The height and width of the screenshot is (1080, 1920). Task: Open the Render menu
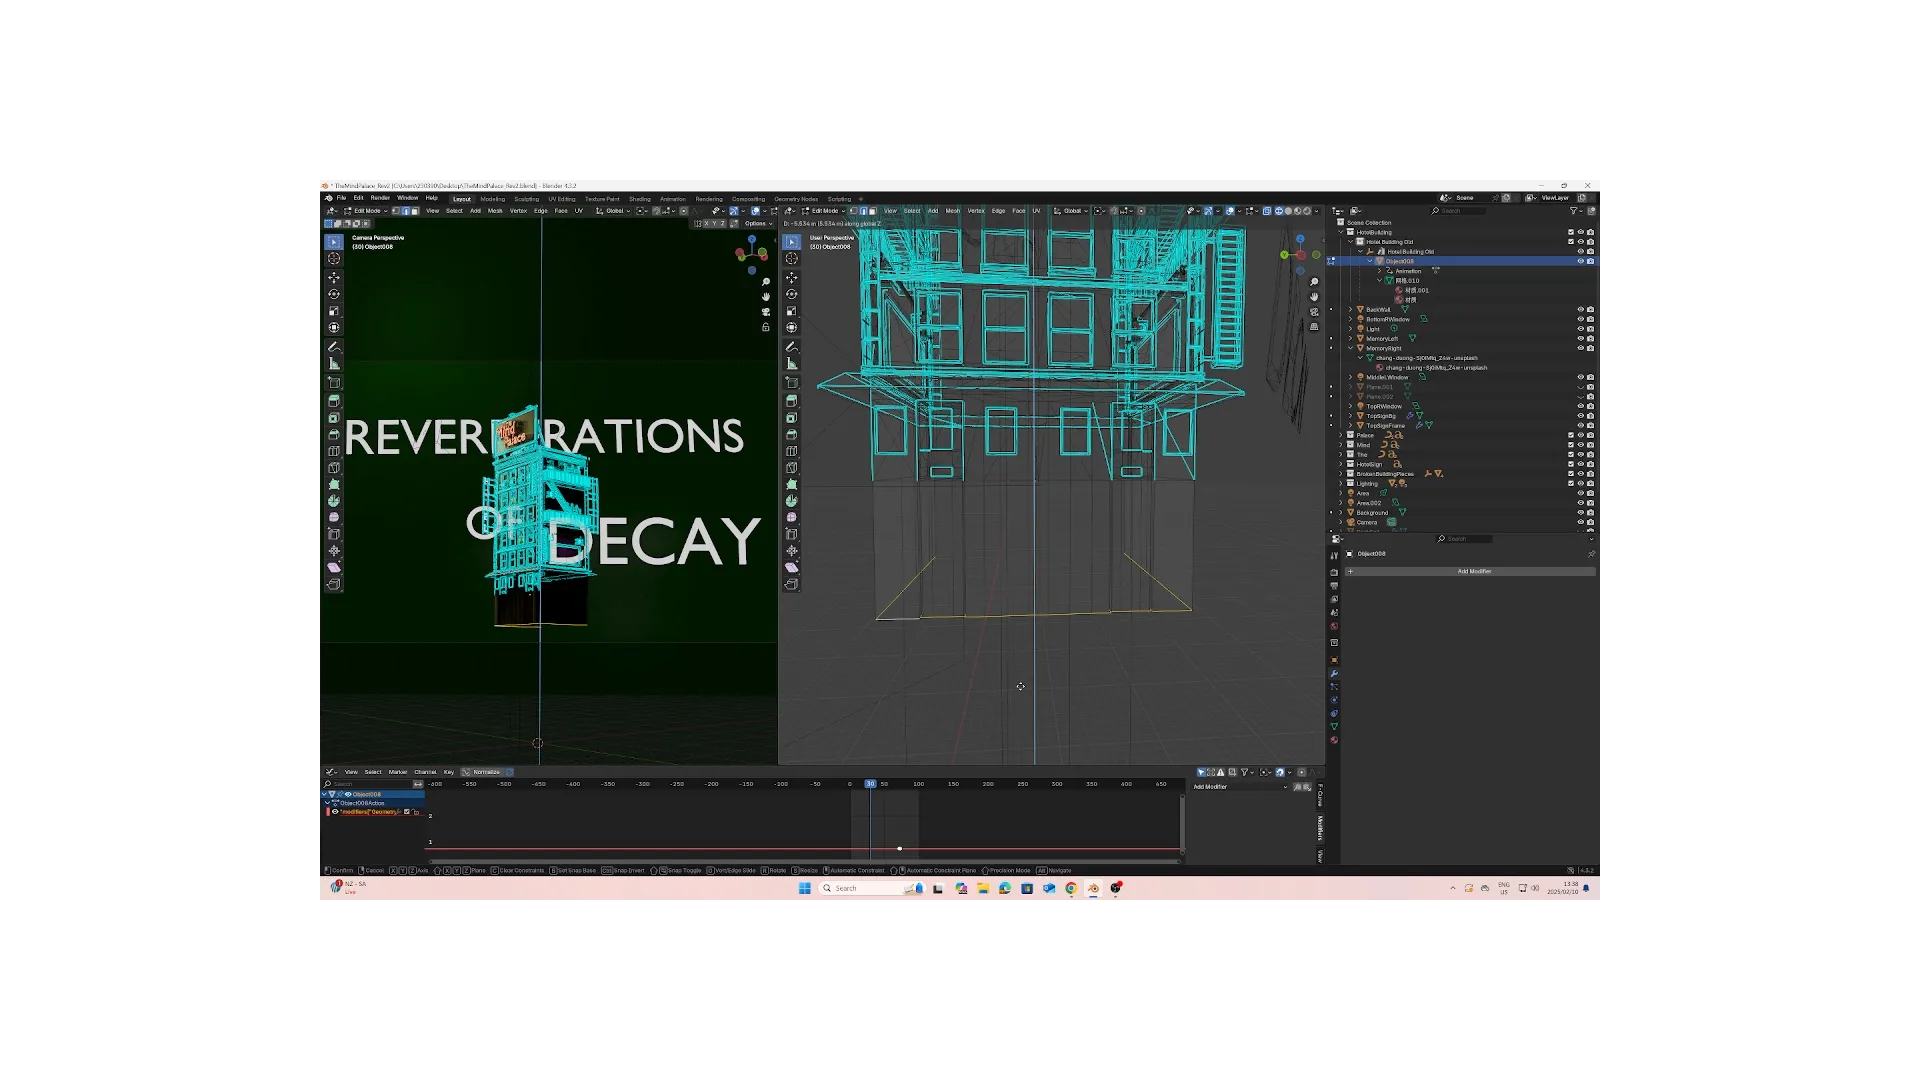[380, 198]
